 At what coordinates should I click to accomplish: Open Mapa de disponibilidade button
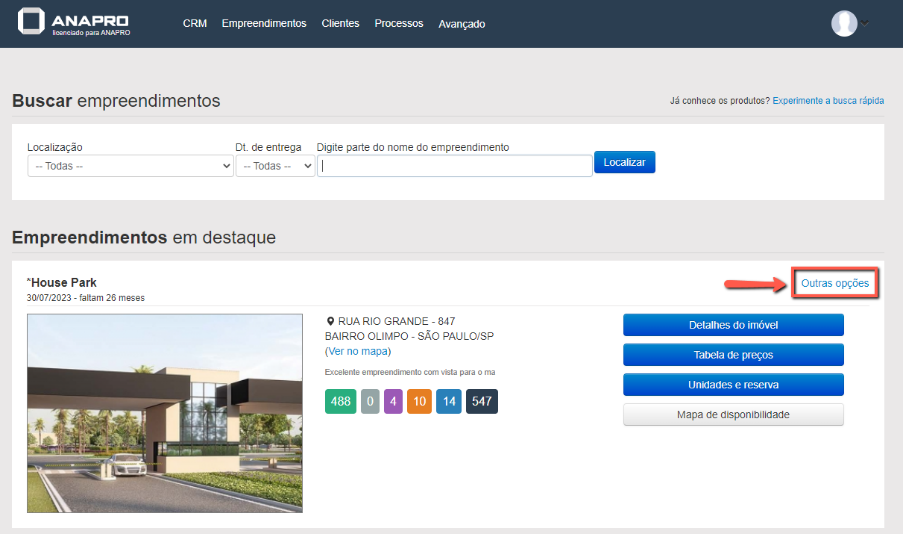(x=733, y=415)
